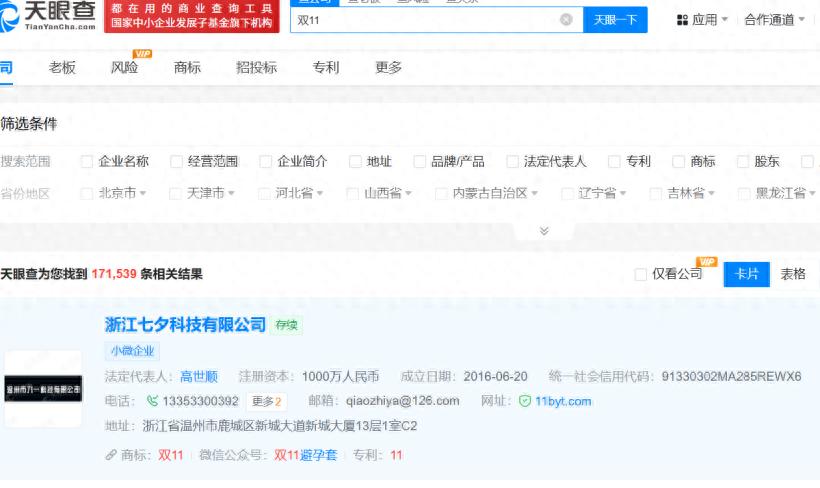Check the 品牌/产品 search scope box
This screenshot has height=488, width=820.
[x=419, y=162]
